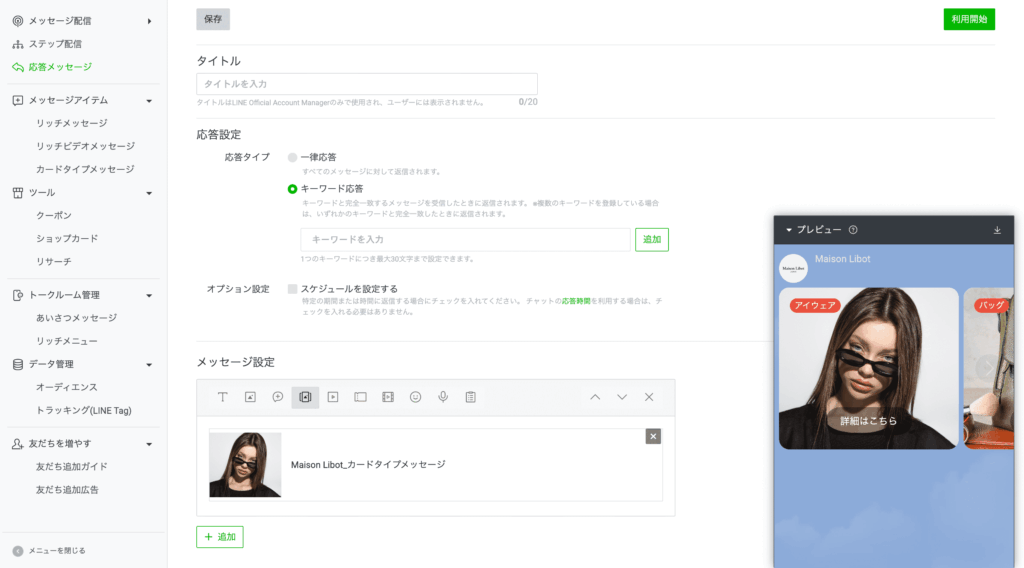This screenshot has height=568, width=1024.
Task: Select the microphone voice message icon
Action: tap(443, 397)
